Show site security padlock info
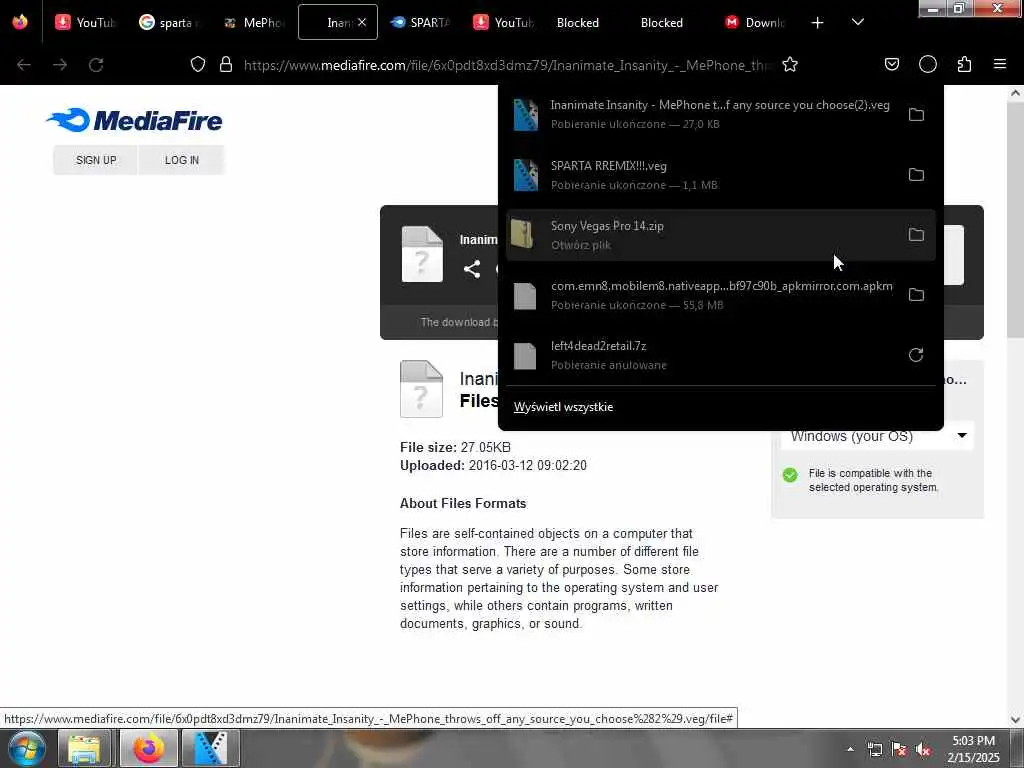Viewport: 1024px width, 768px height. coord(226,65)
